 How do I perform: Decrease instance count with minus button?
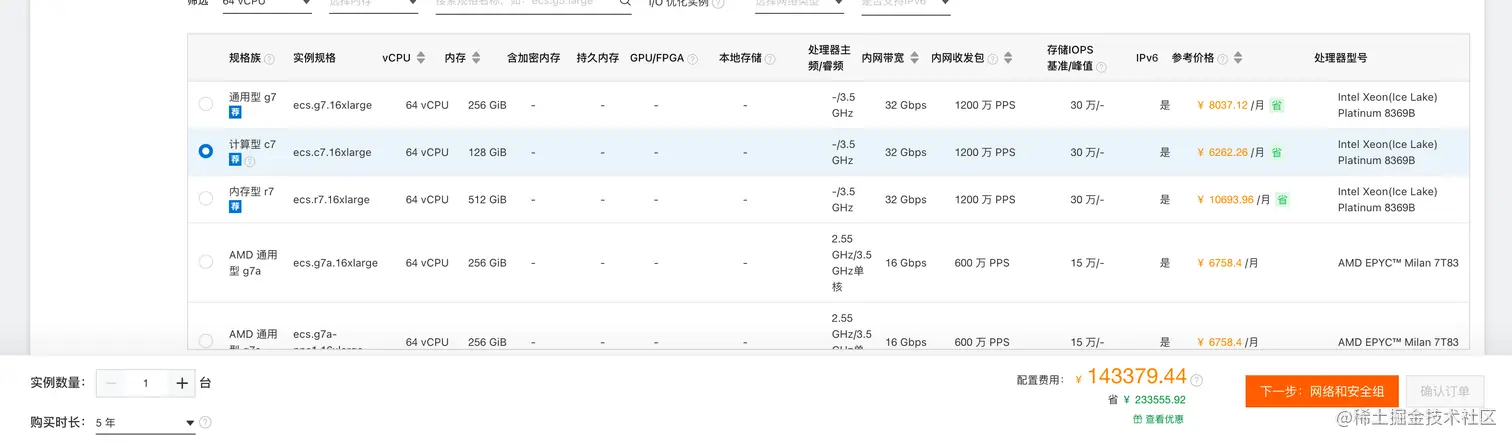coord(111,383)
